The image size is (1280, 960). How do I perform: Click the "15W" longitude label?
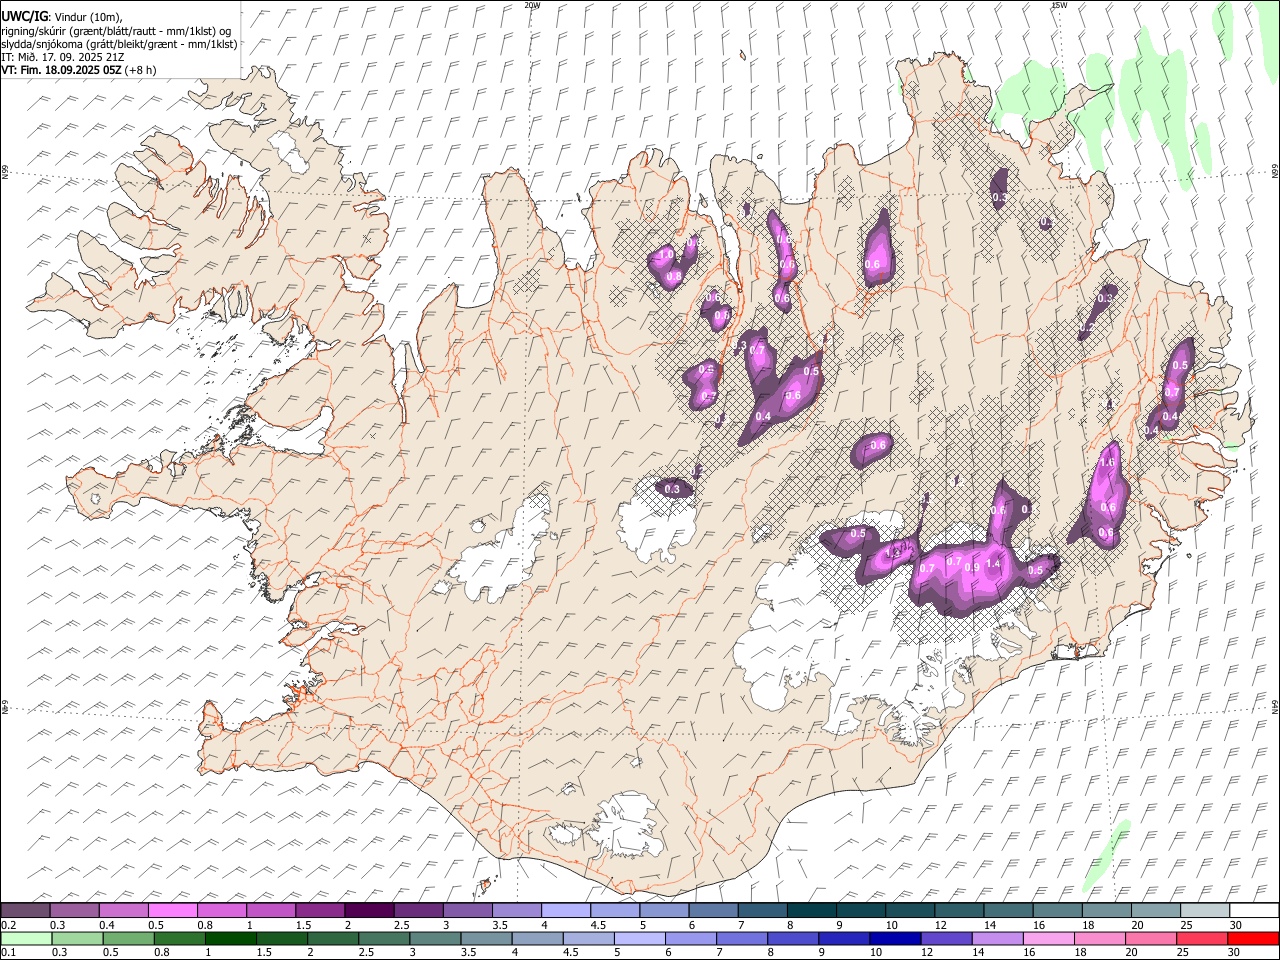click(x=1059, y=5)
